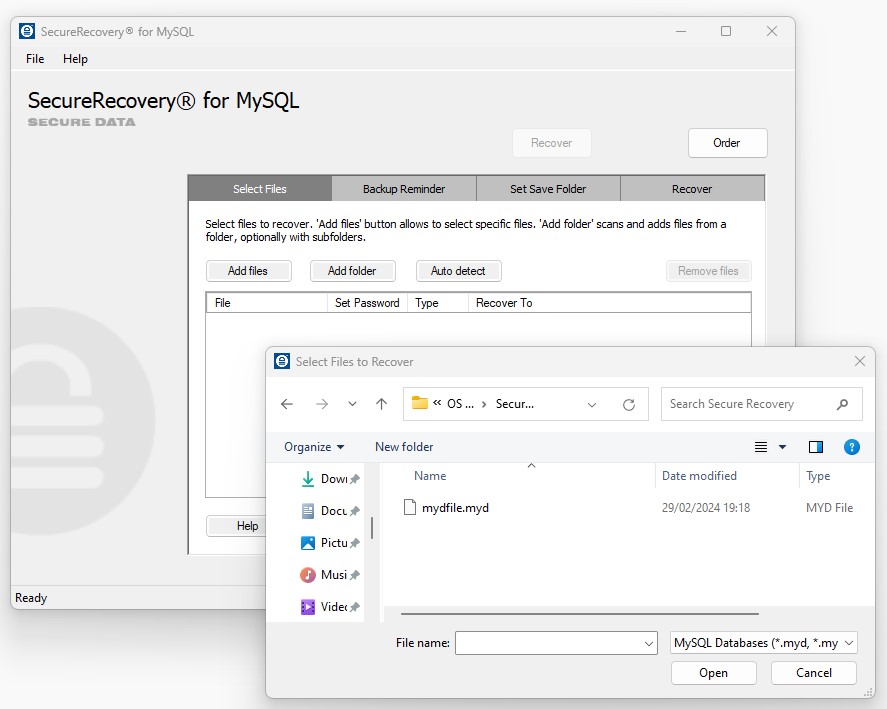Switch to the Set Save Folder tab
The width and height of the screenshot is (887, 709).
[548, 189]
